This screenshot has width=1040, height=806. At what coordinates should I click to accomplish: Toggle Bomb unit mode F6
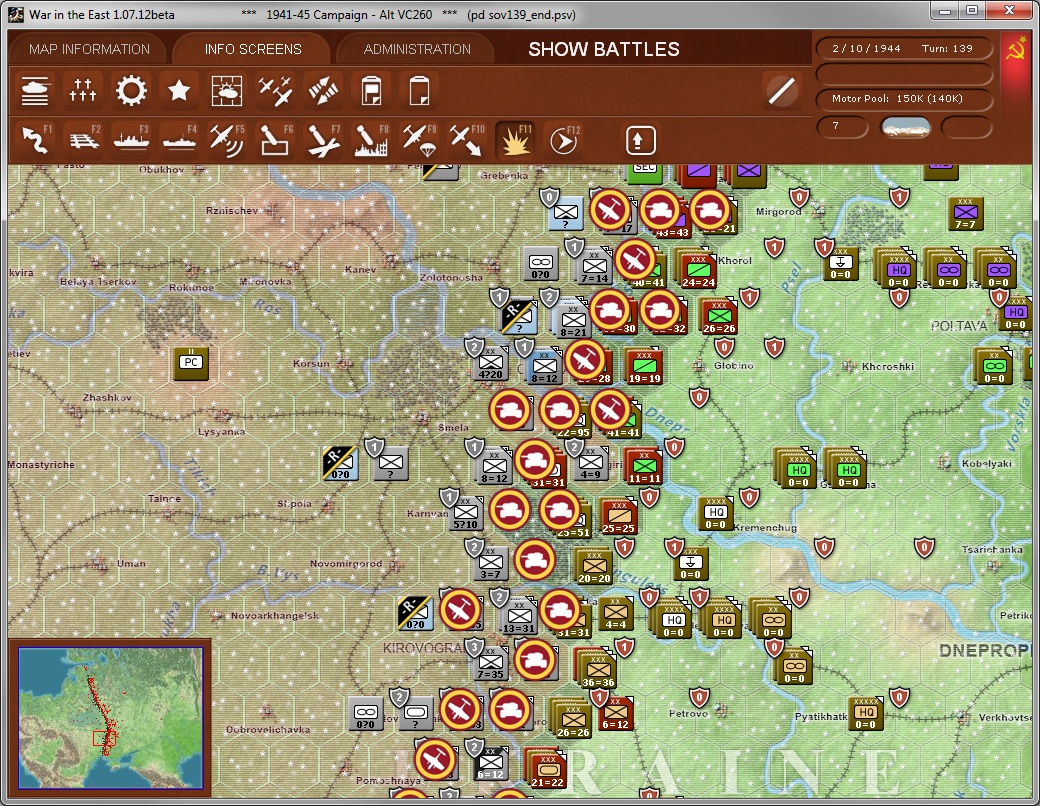(x=275, y=140)
